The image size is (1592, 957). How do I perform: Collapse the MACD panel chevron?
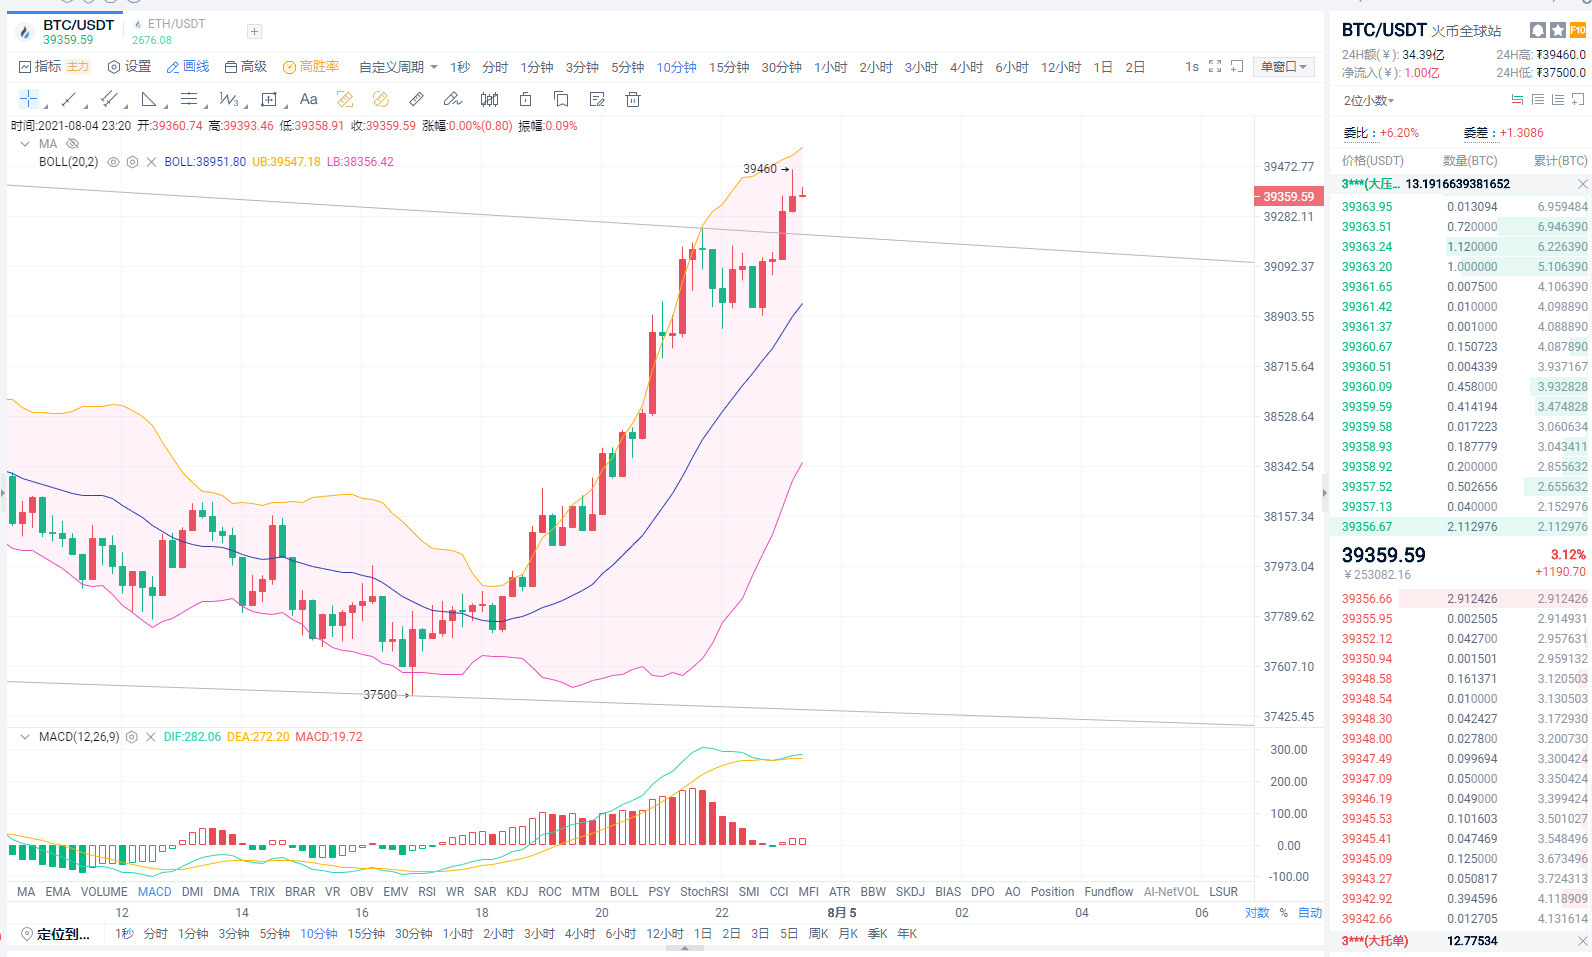pos(25,737)
